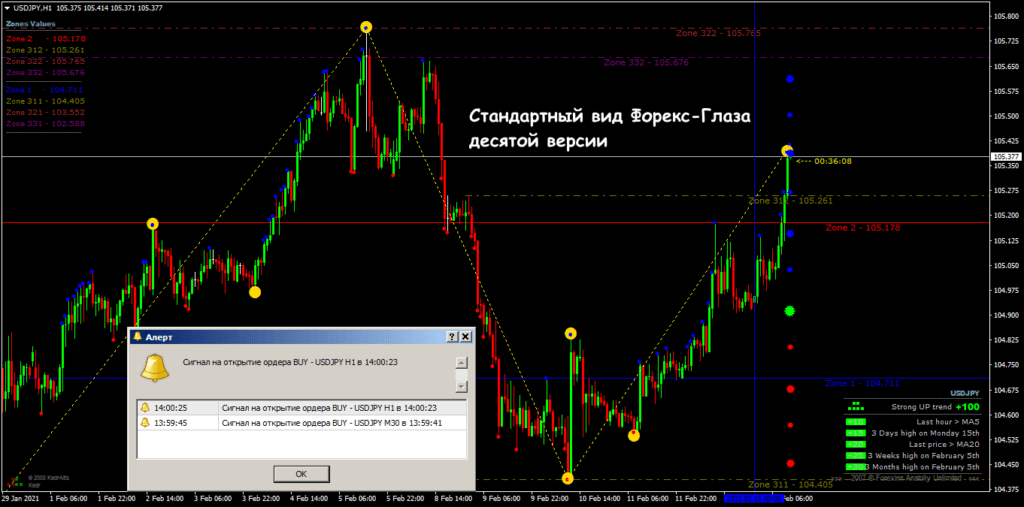Click the 105.377 current price tag on the price axis
1024x507 pixels.
tap(1004, 157)
